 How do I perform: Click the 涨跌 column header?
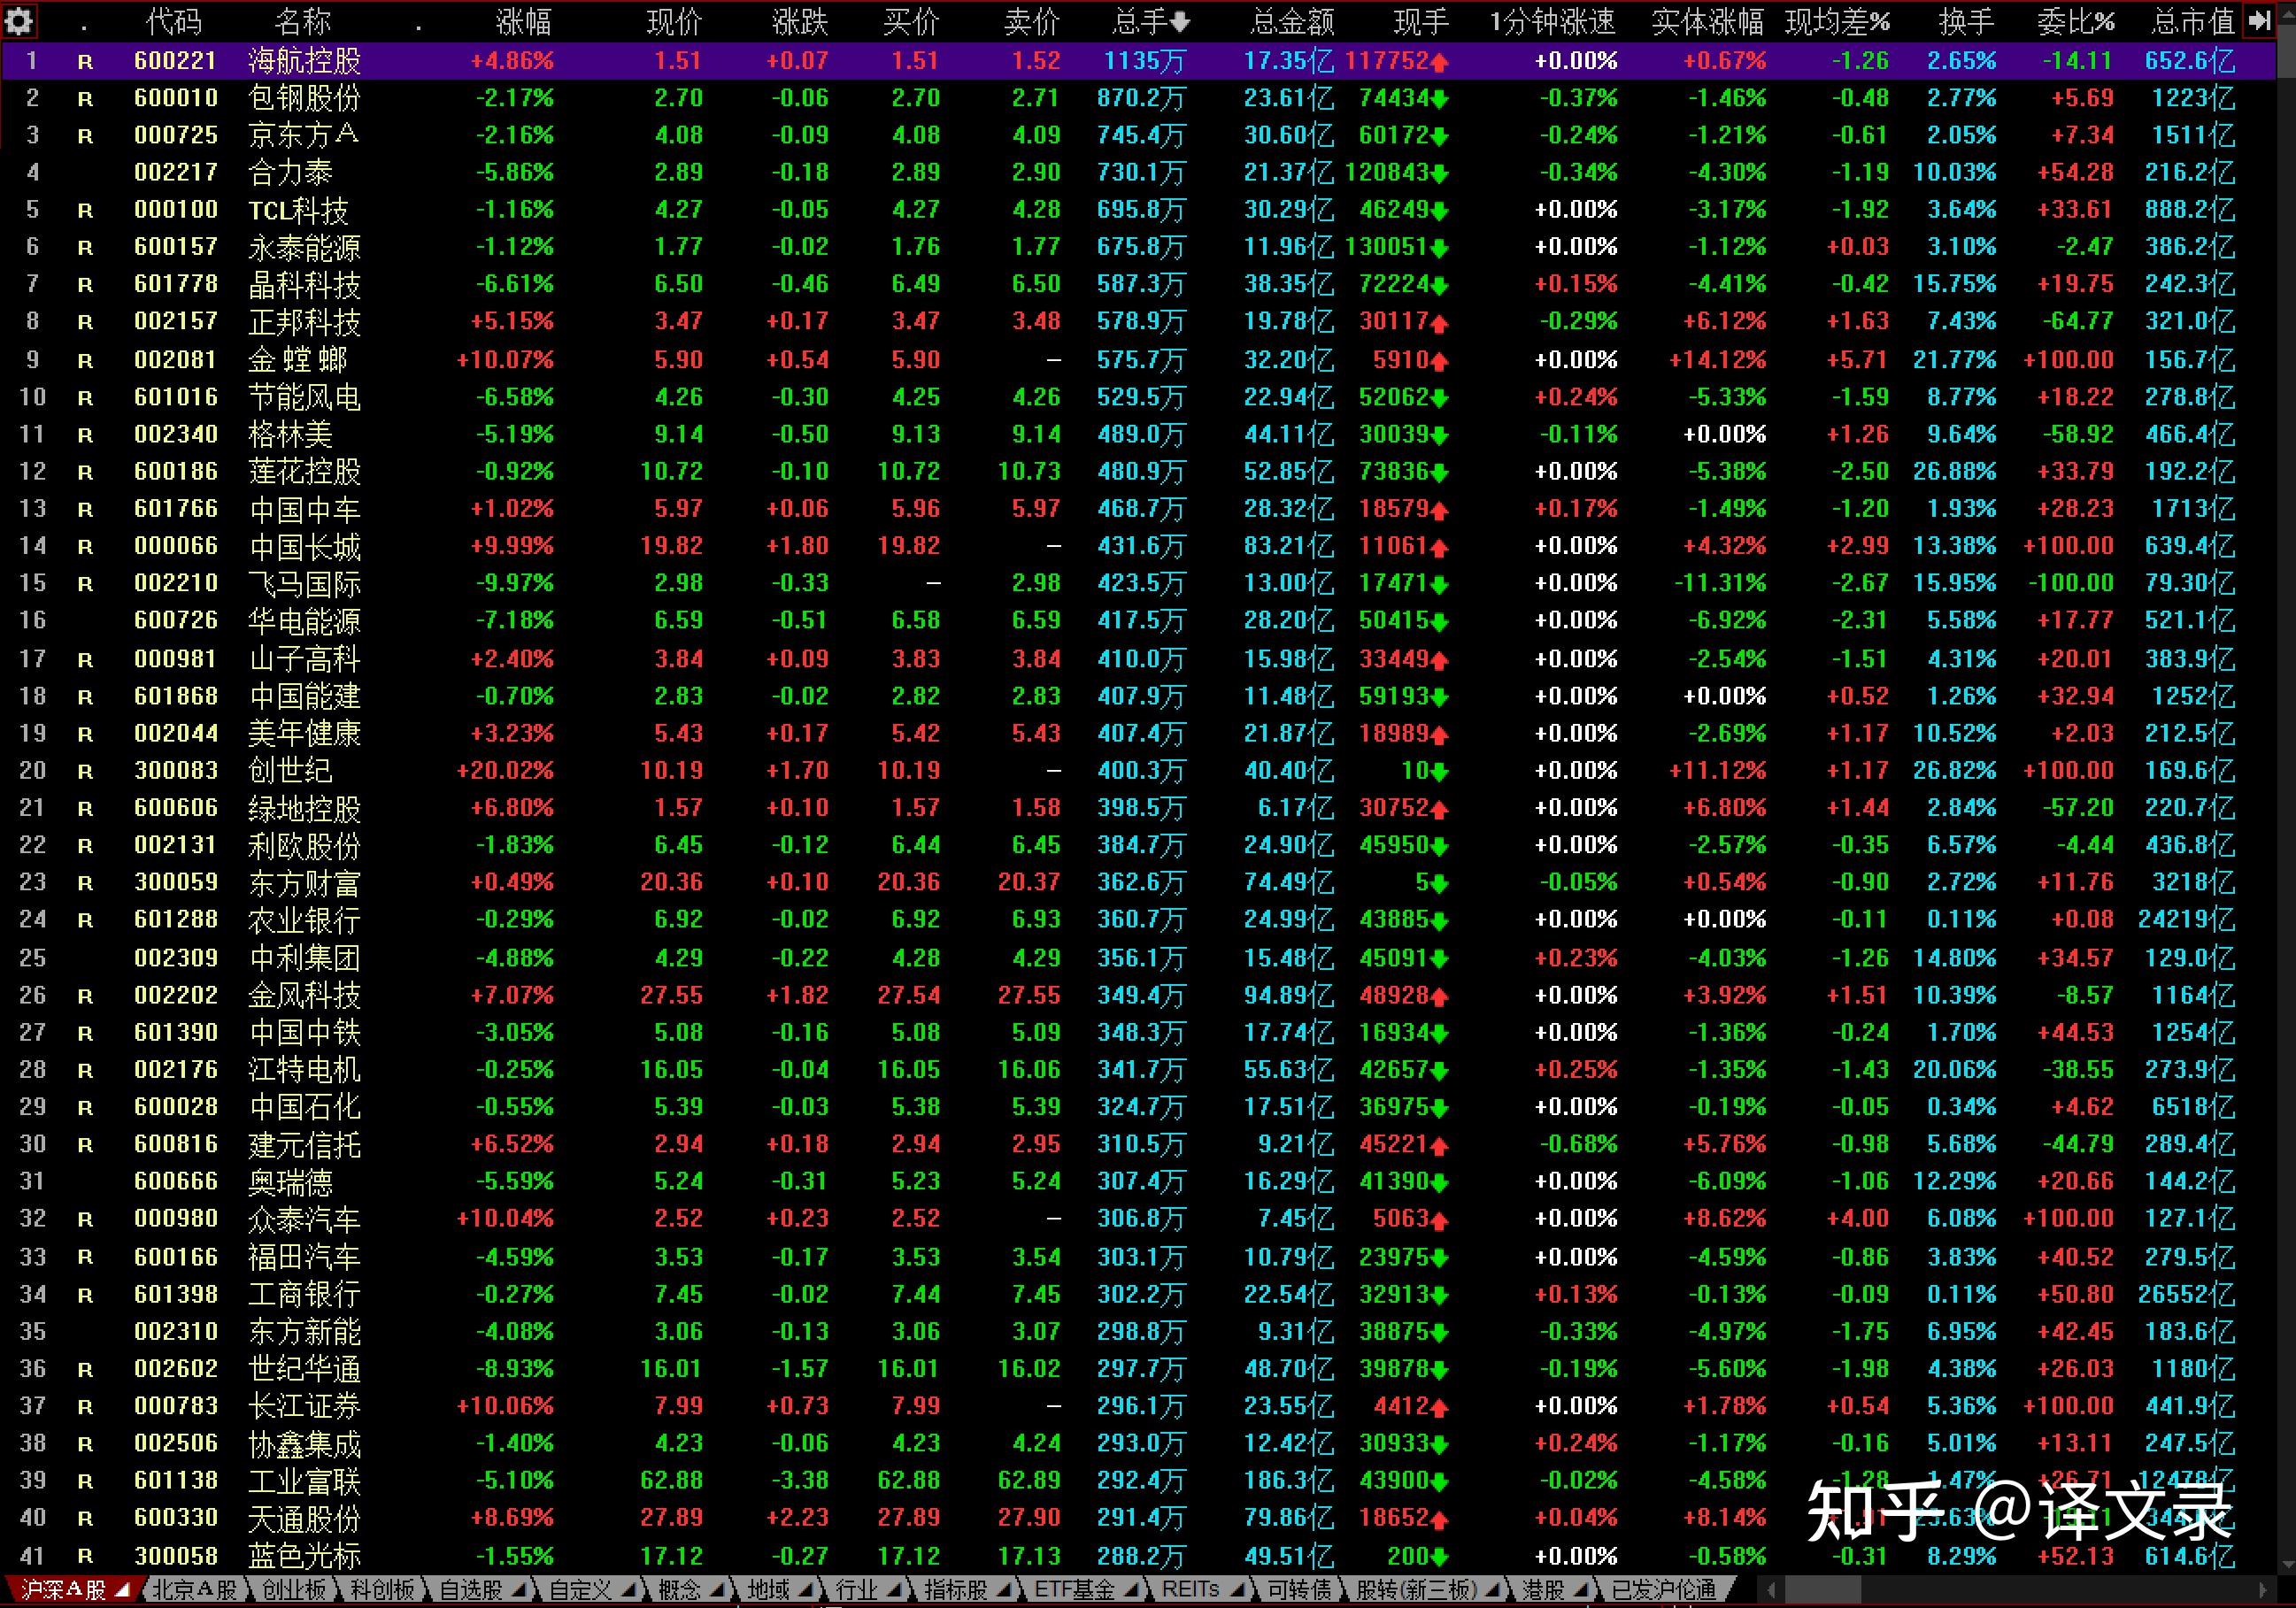800,21
